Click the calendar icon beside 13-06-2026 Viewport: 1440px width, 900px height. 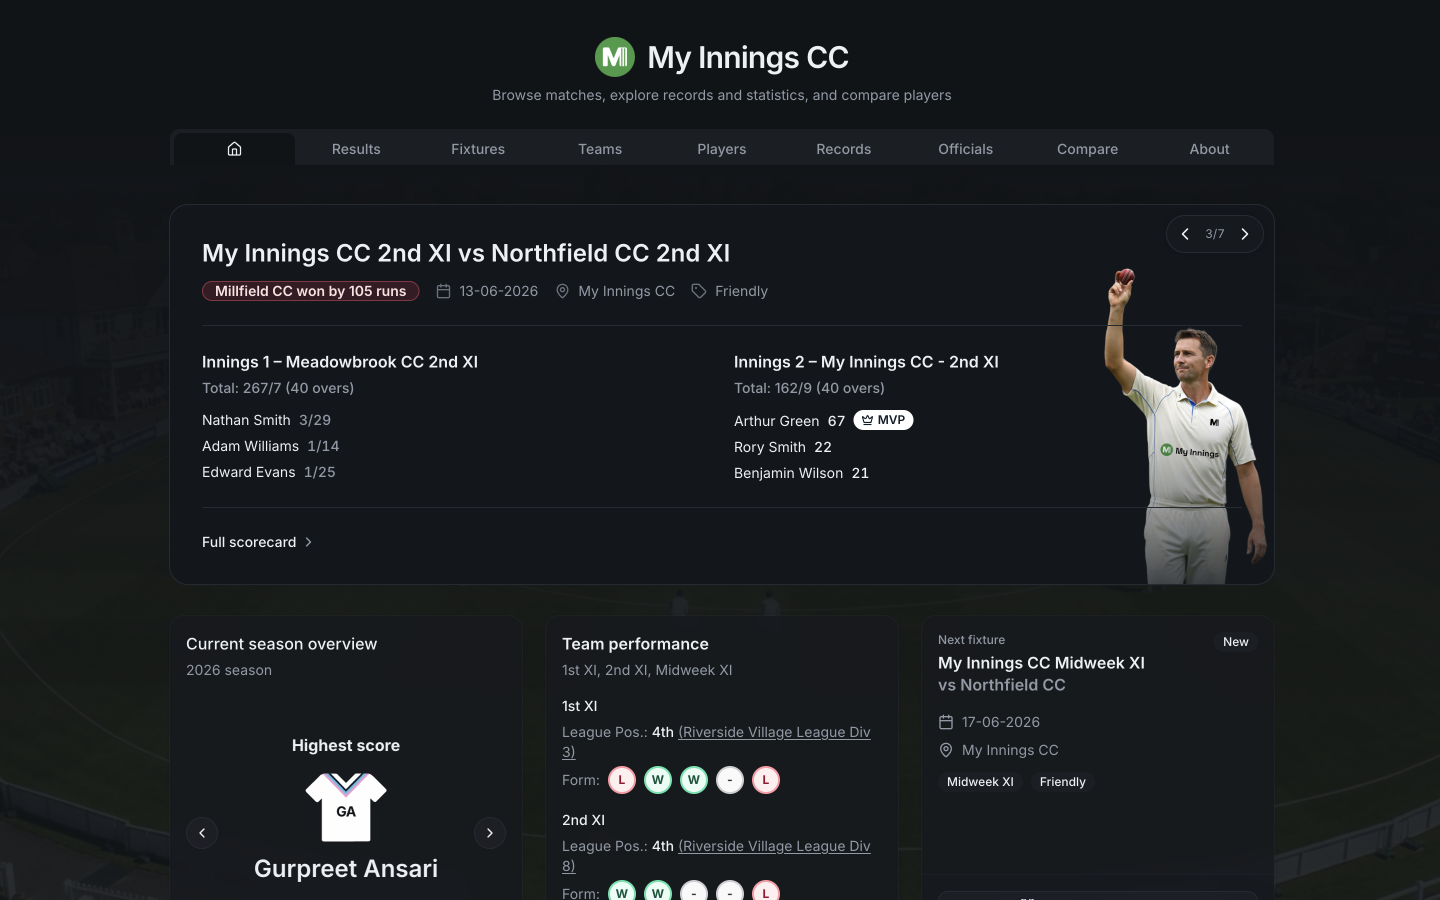pyautogui.click(x=443, y=291)
